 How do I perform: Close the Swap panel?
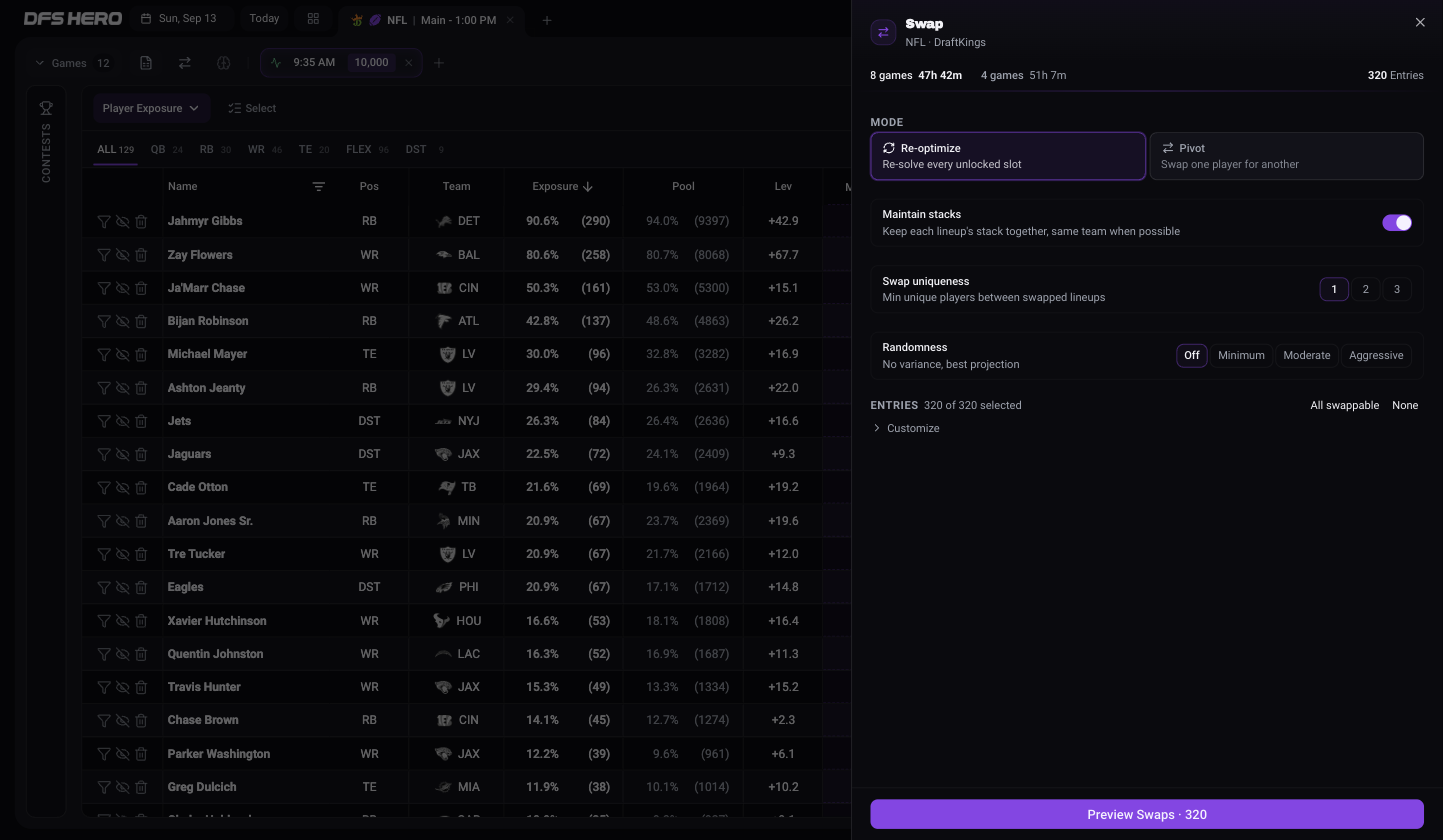coord(1420,22)
